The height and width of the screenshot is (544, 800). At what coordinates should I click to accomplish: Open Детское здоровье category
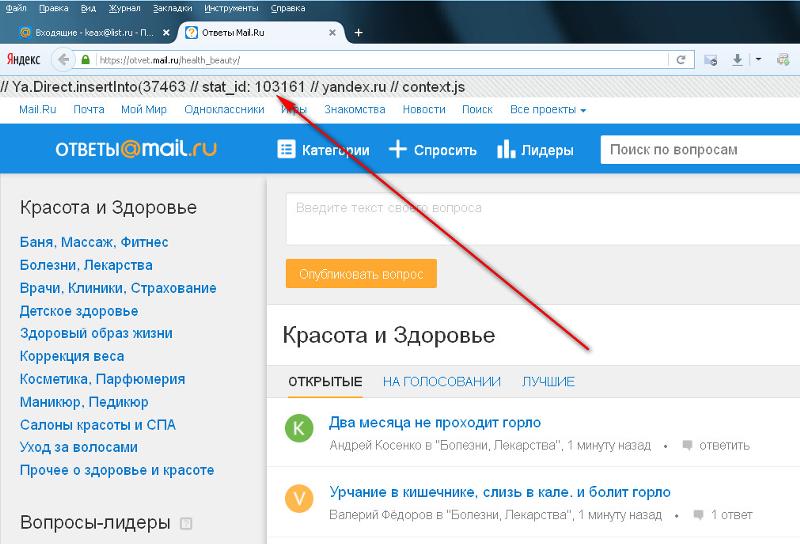point(79,311)
